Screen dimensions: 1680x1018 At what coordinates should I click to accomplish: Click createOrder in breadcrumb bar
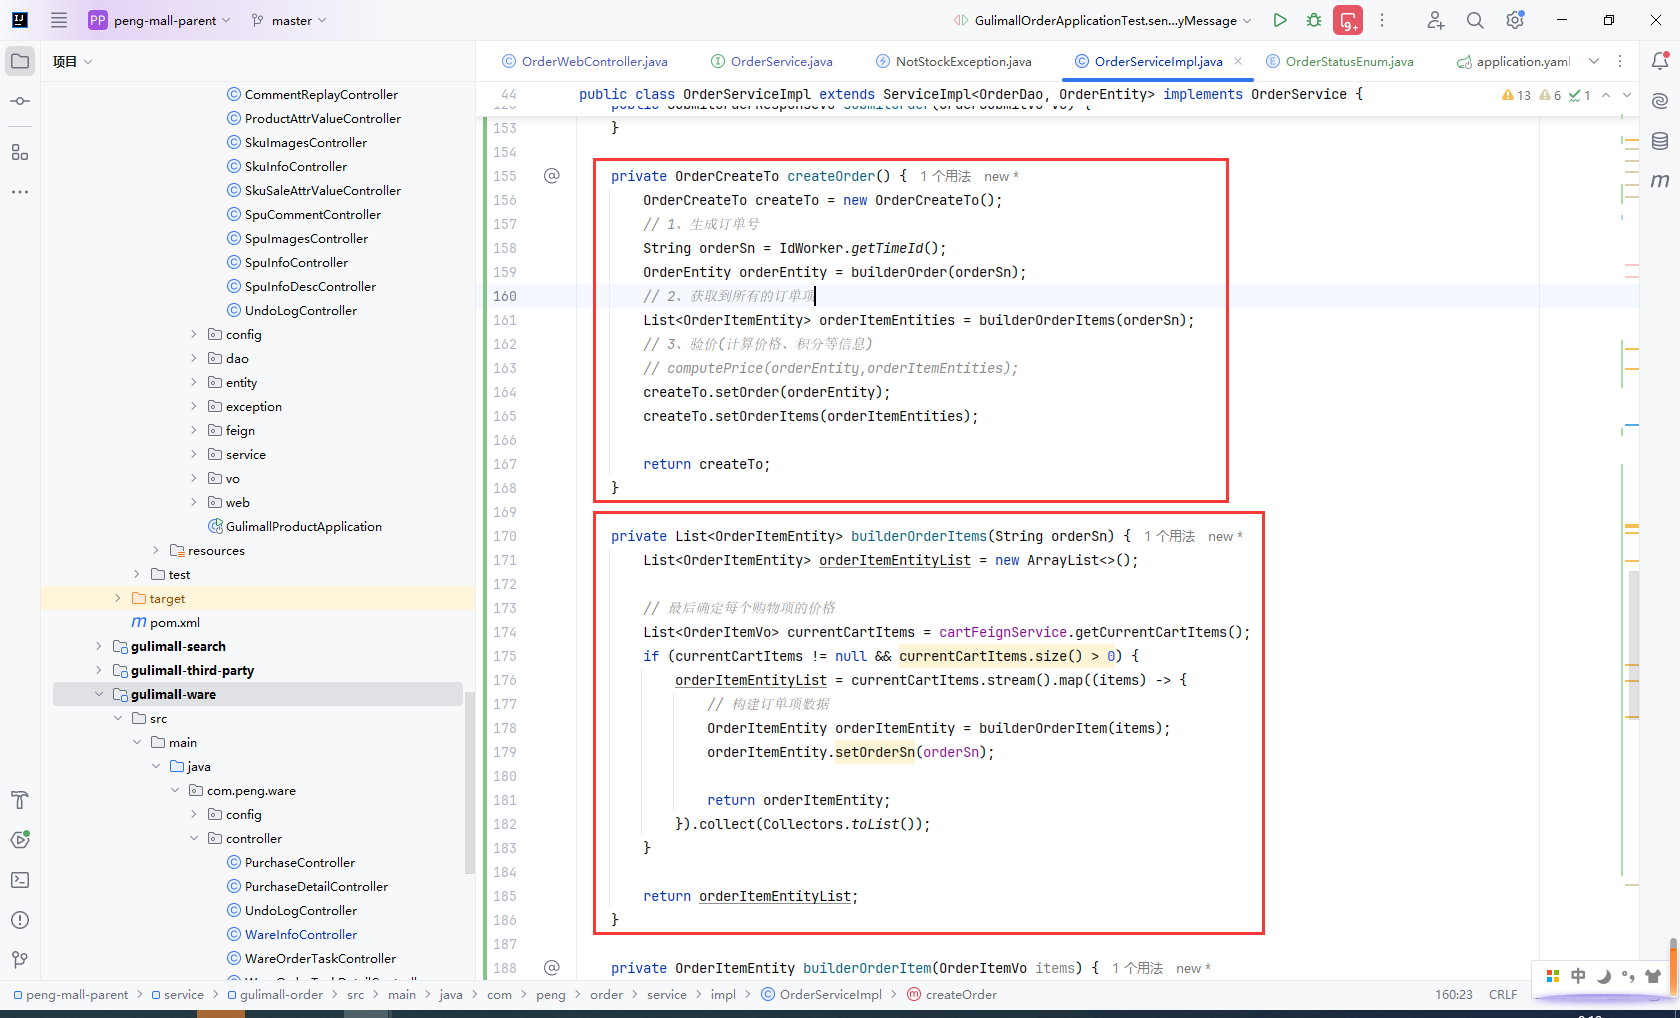pos(952,994)
